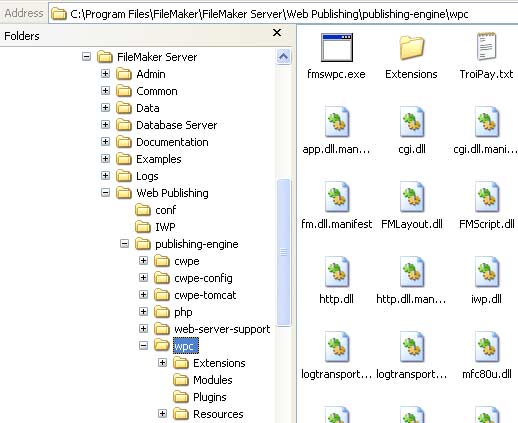Expand the Resources folder node
Screen dimensions: 518x423
(x=162, y=414)
